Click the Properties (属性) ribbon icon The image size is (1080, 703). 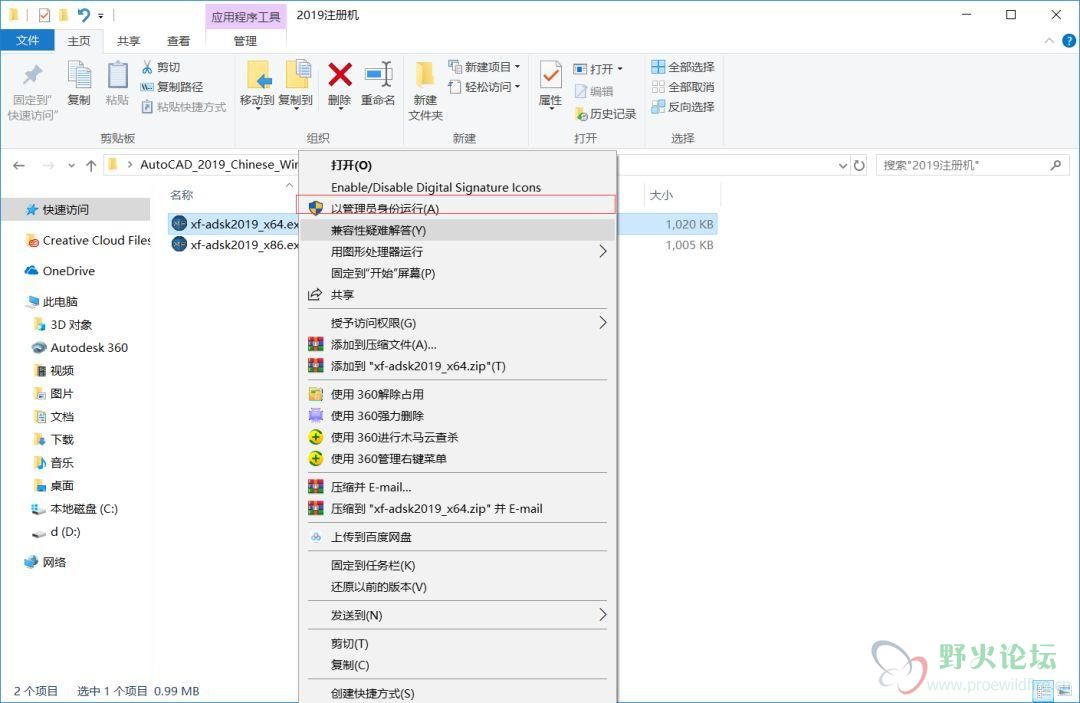550,75
